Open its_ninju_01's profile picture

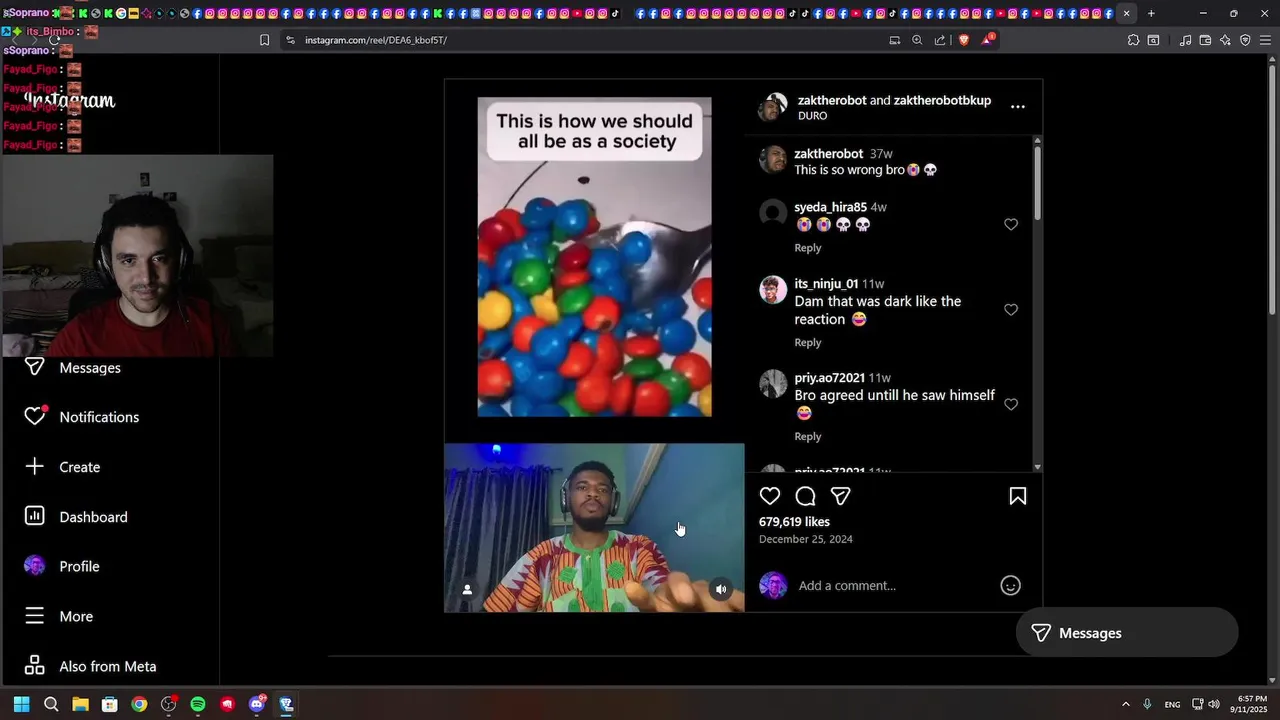pyautogui.click(x=773, y=290)
